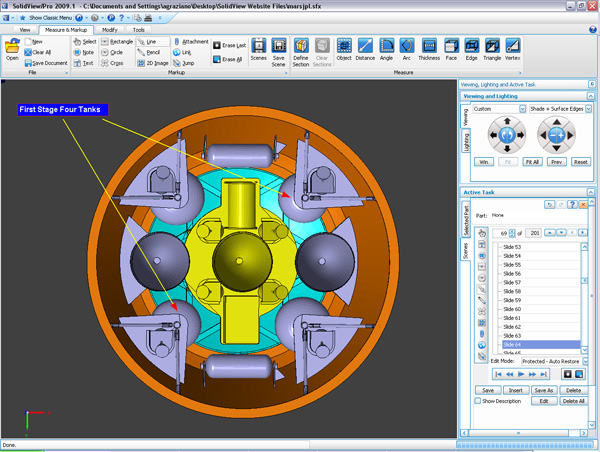Click the scene Edit button
Image resolution: width=600 pixels, height=452 pixels.
pyautogui.click(x=544, y=401)
